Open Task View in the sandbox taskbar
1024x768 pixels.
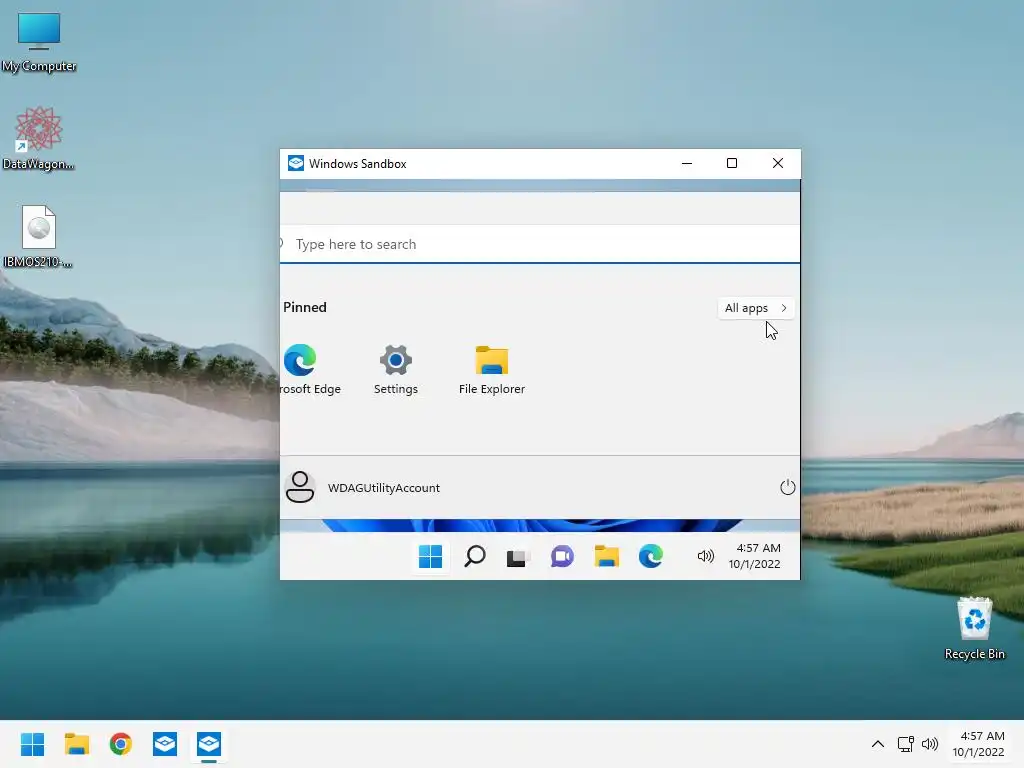pyautogui.click(x=517, y=558)
